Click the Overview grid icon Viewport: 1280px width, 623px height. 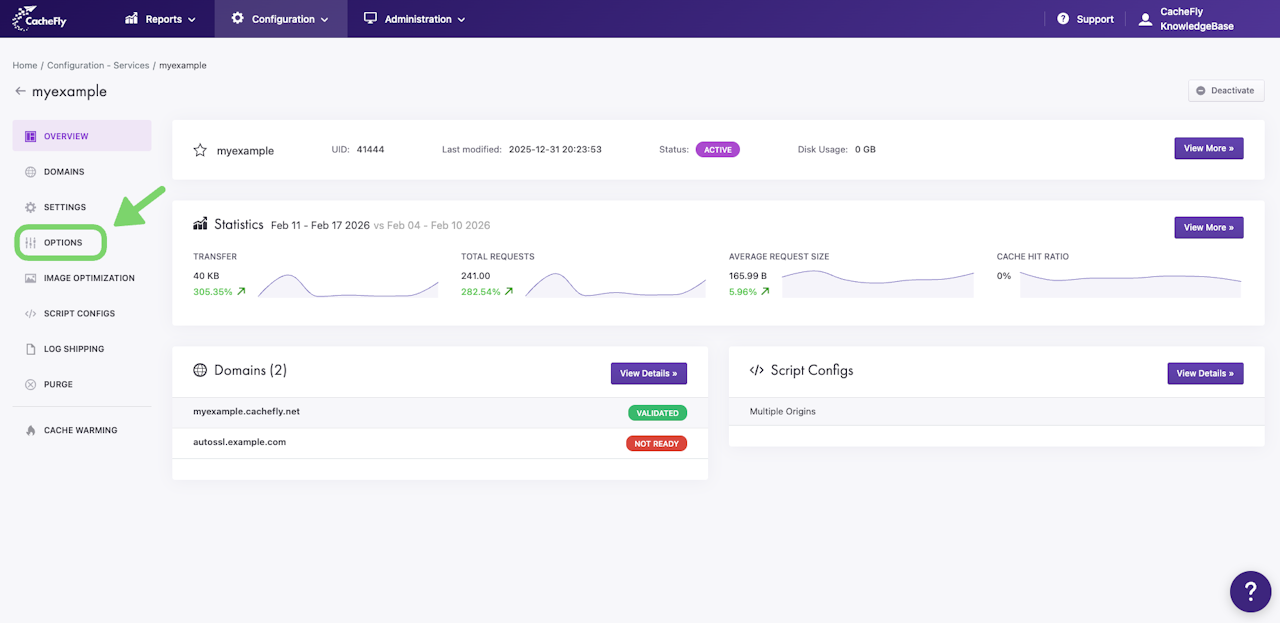coord(30,136)
